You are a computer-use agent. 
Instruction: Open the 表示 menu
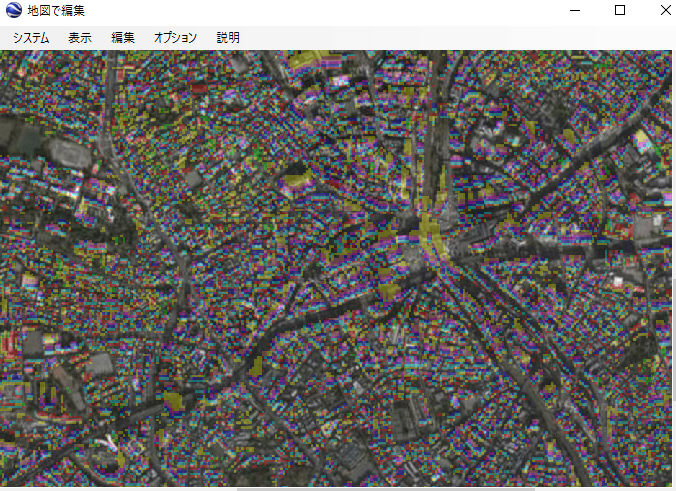80,37
